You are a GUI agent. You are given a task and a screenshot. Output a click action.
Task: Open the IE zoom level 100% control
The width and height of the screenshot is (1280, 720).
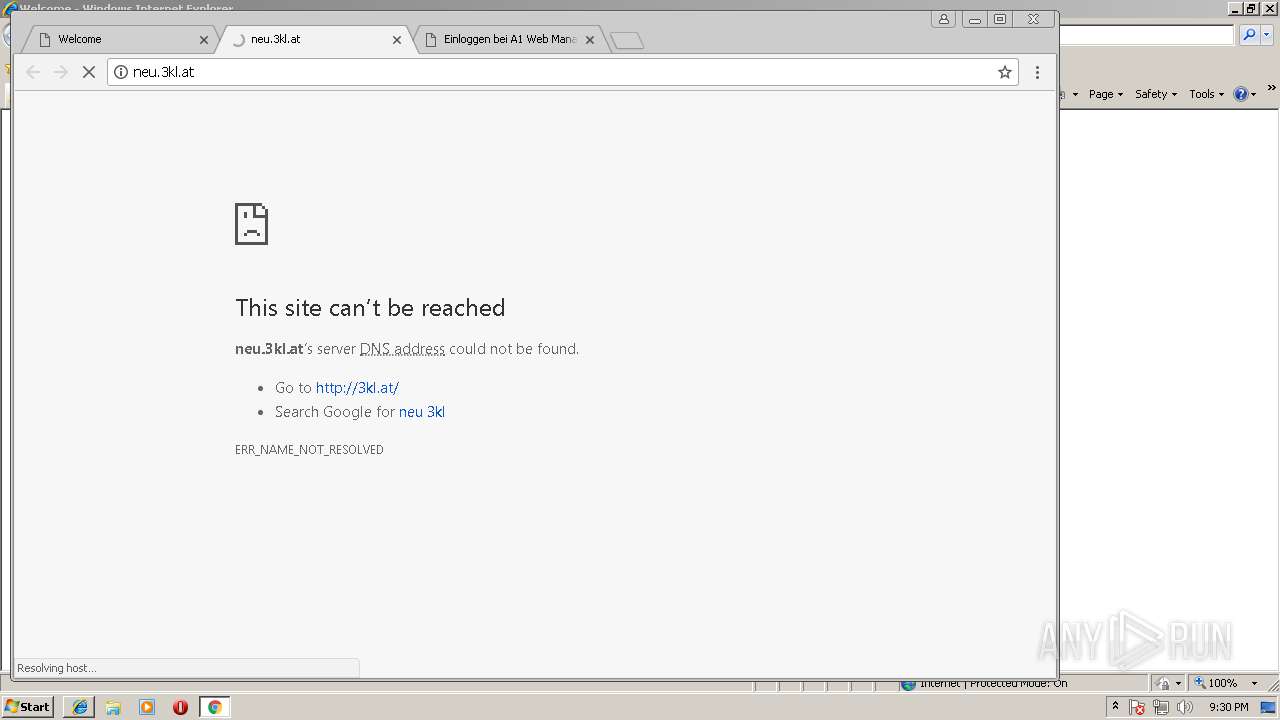(x=1219, y=683)
